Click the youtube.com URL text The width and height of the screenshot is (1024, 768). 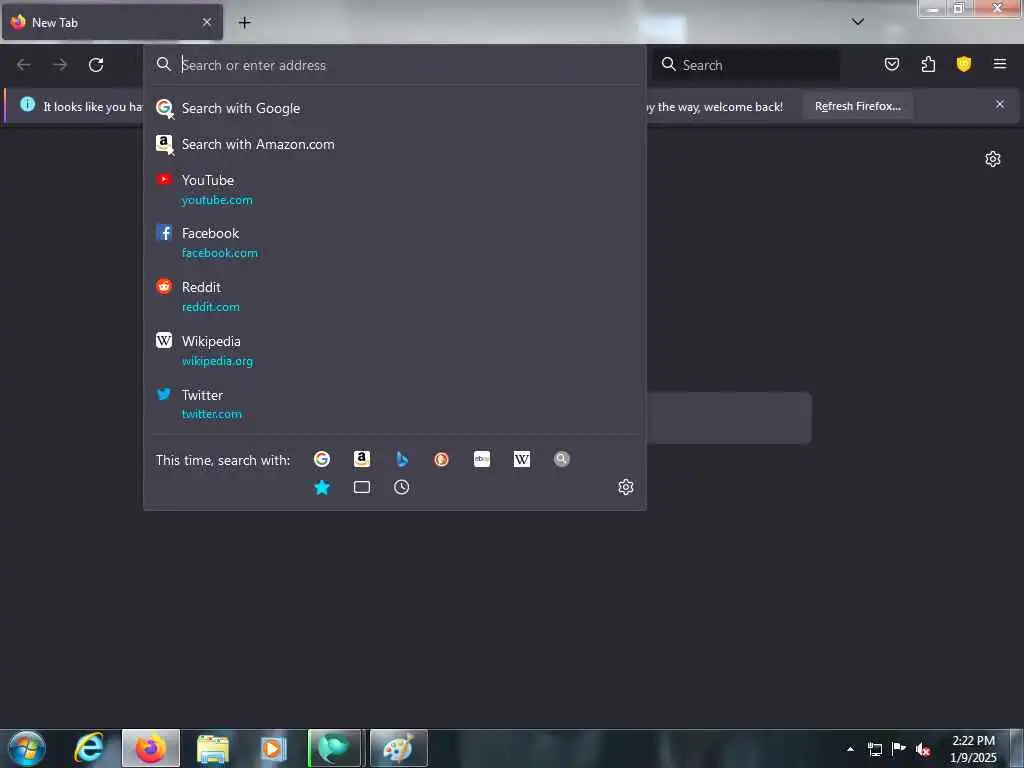tap(217, 200)
